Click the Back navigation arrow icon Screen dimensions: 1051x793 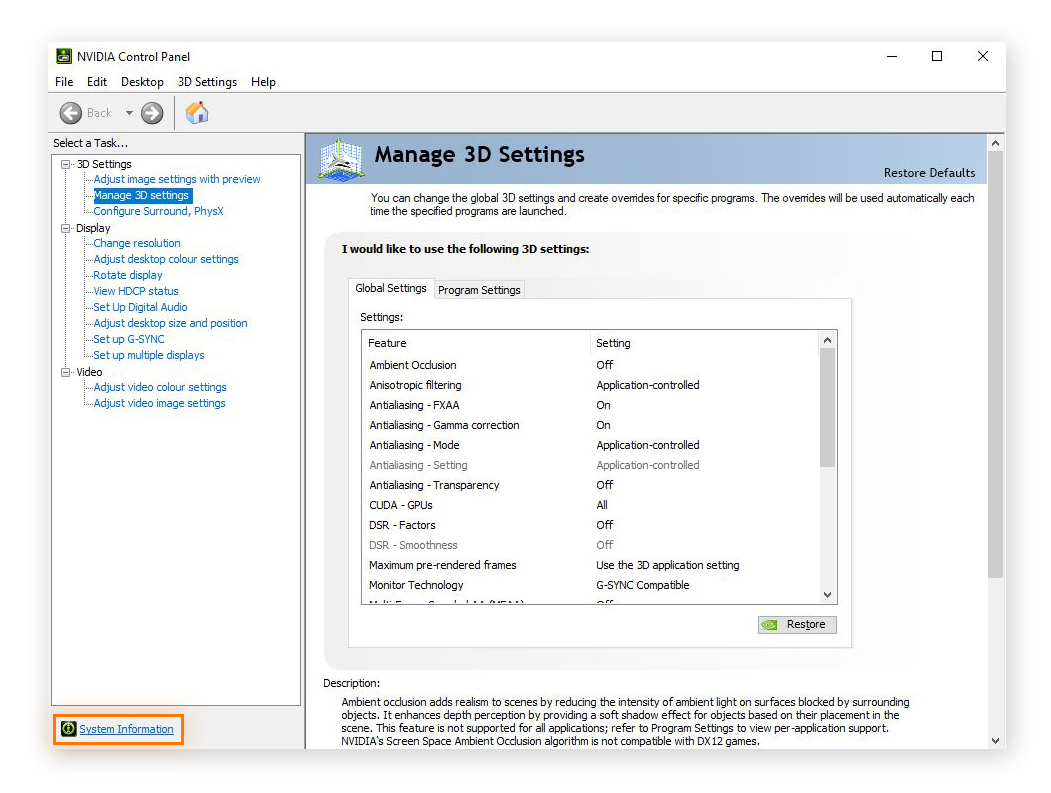point(70,112)
